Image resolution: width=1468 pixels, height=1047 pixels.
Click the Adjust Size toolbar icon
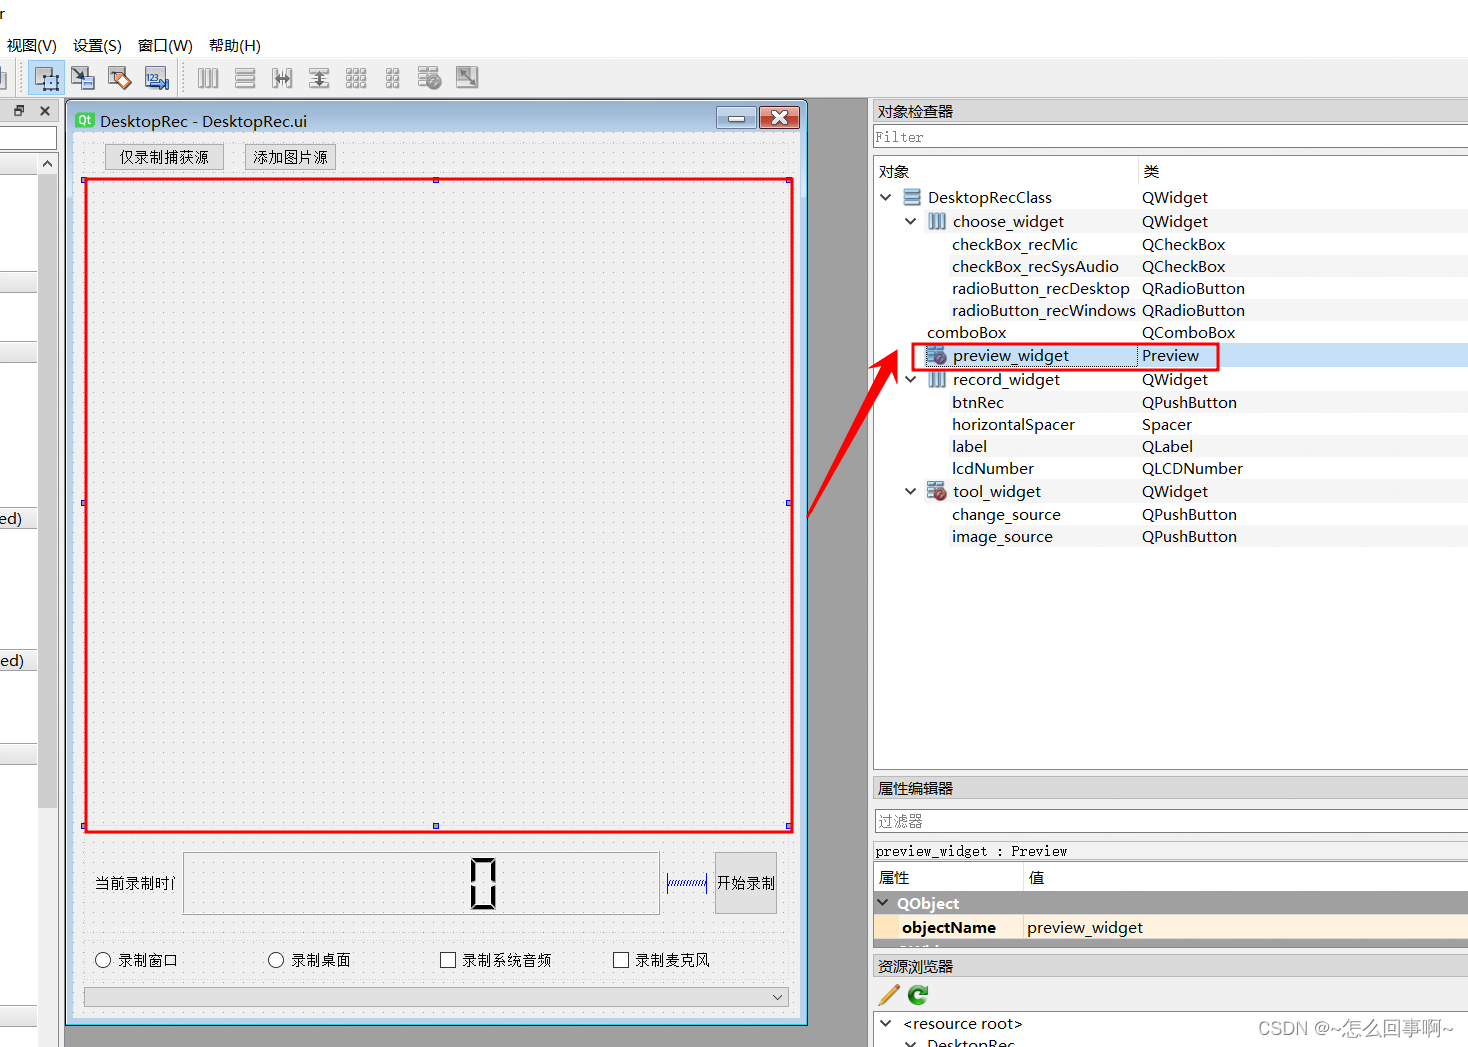click(467, 77)
